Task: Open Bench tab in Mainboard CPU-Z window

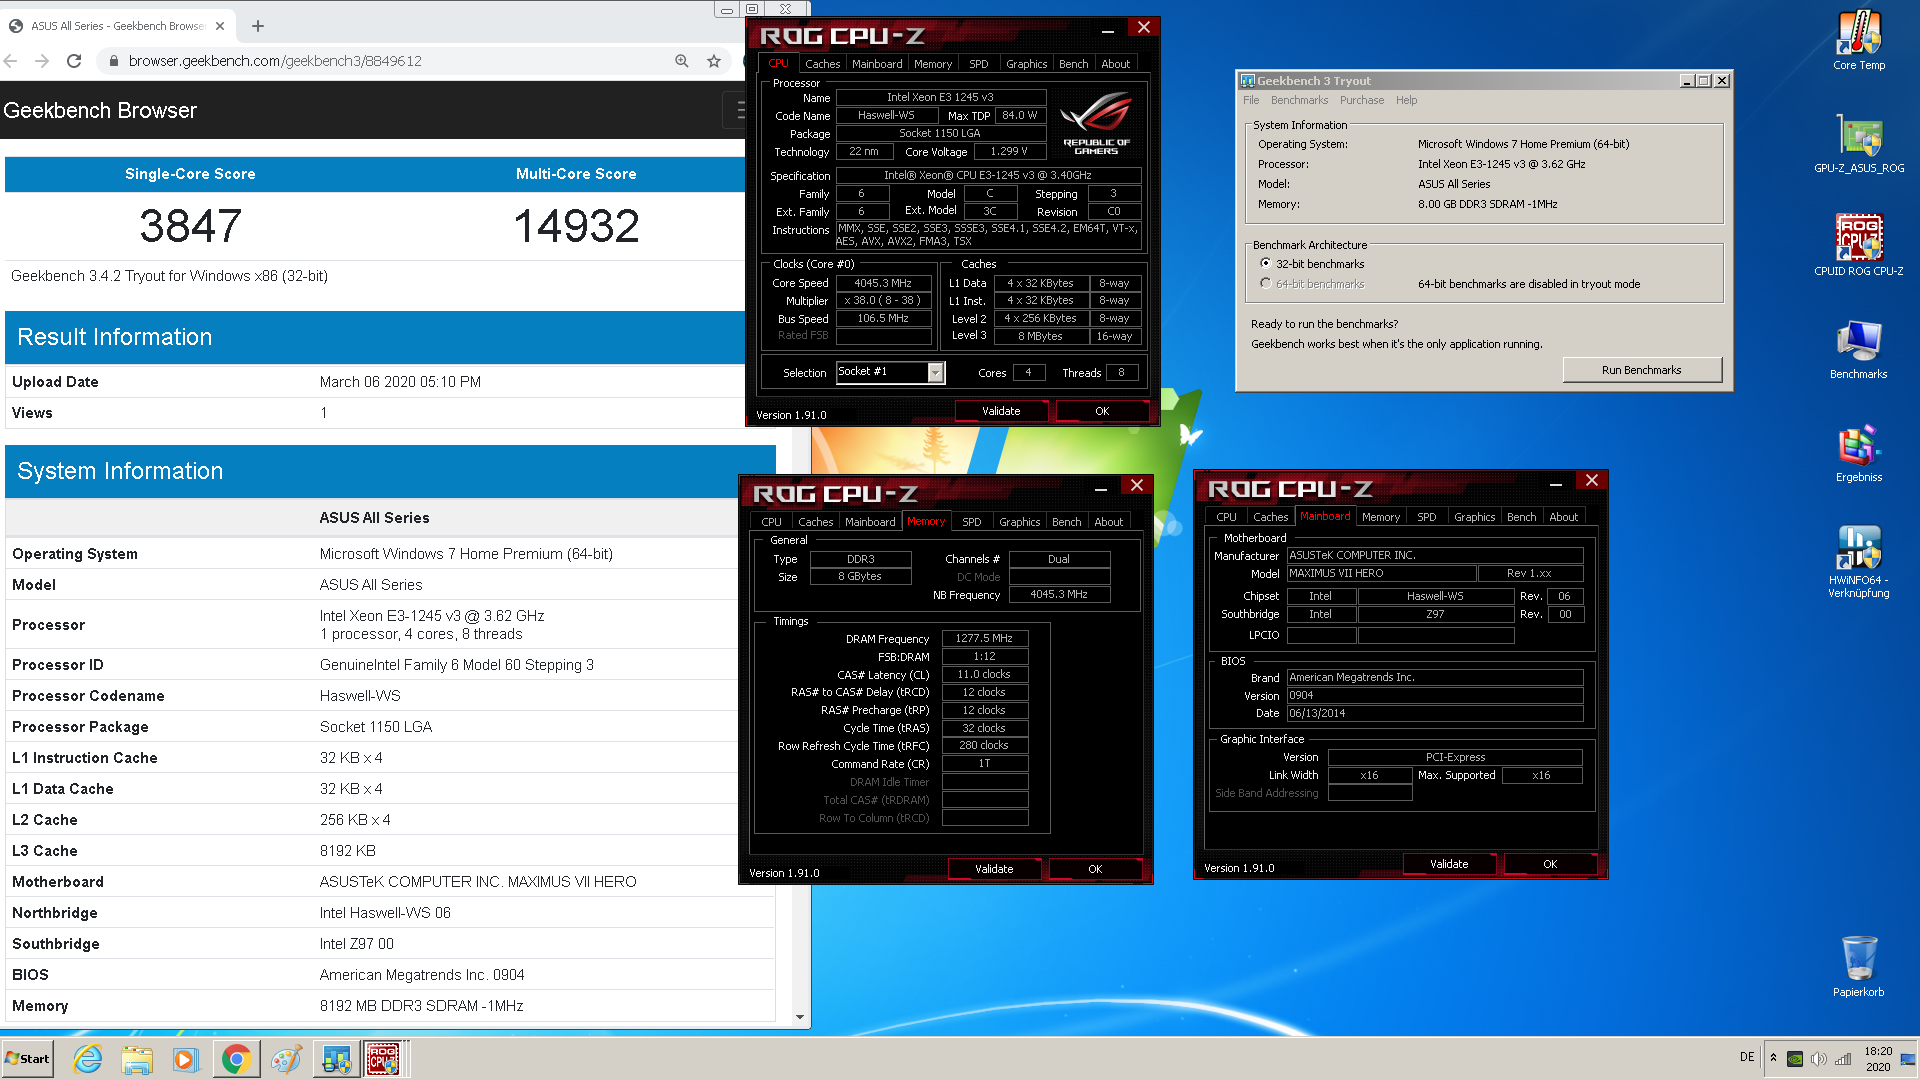Action: [1521, 517]
